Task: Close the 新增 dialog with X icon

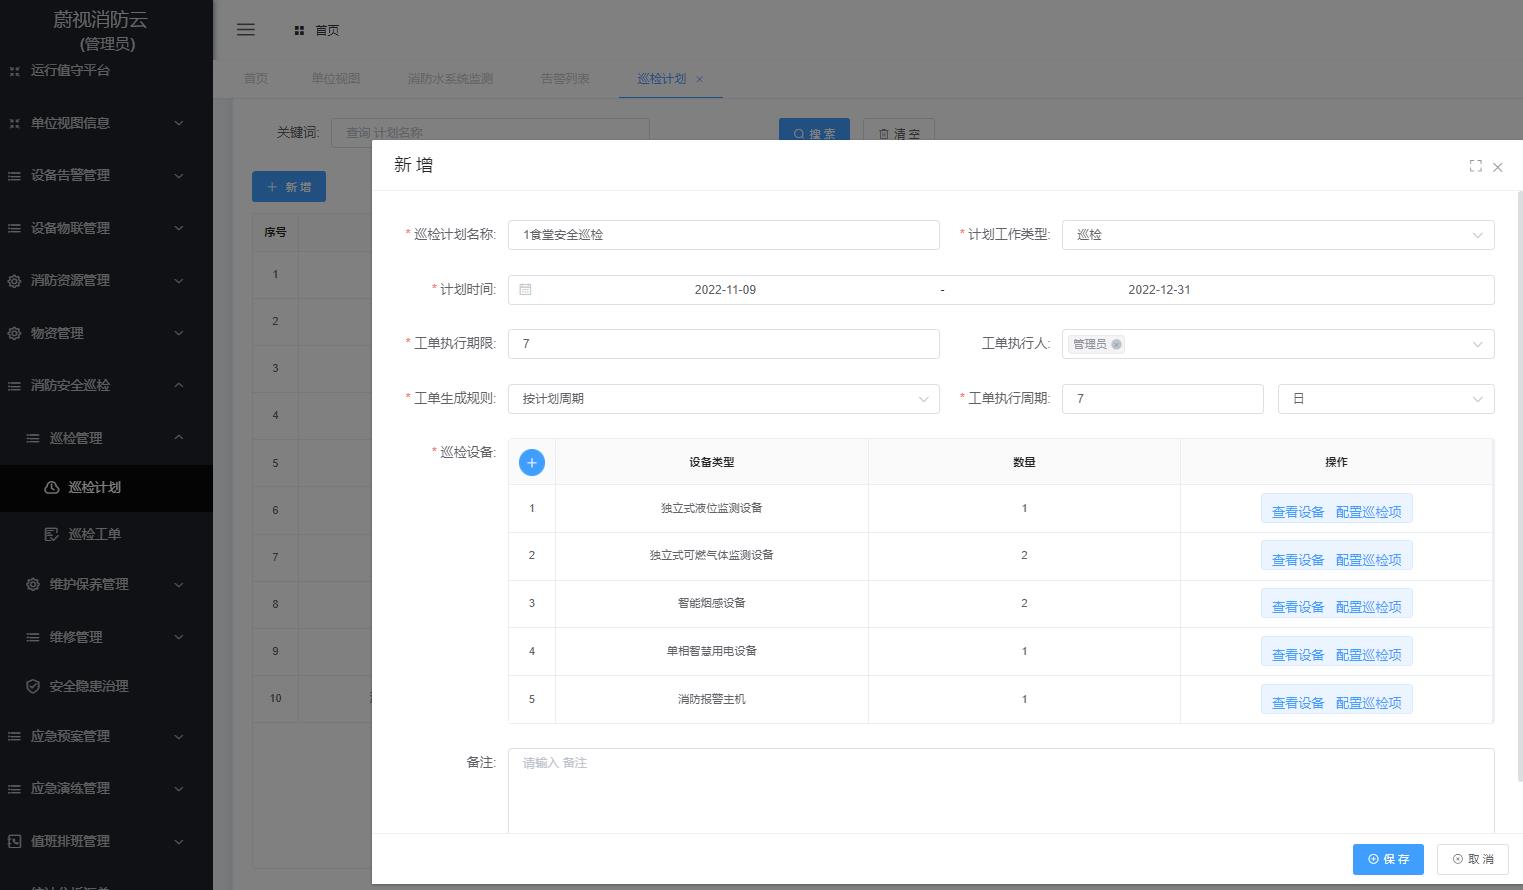Action: [x=1498, y=167]
